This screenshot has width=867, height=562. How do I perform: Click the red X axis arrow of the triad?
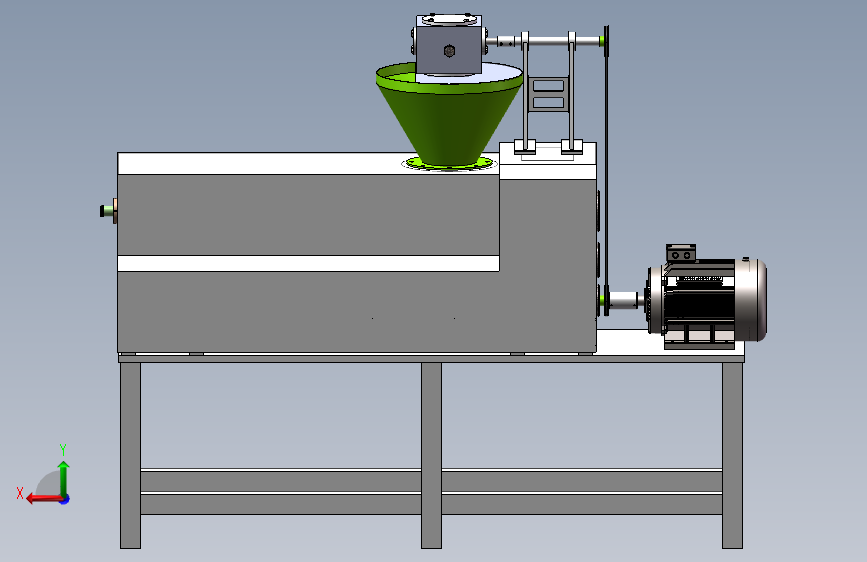pyautogui.click(x=43, y=499)
